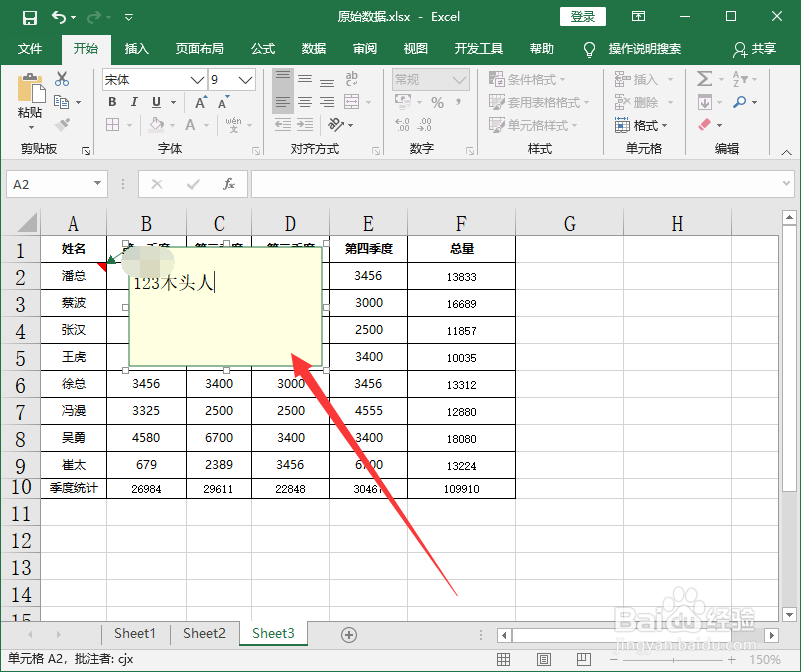
Task: Add a new sheet with plus button
Action: (x=349, y=635)
